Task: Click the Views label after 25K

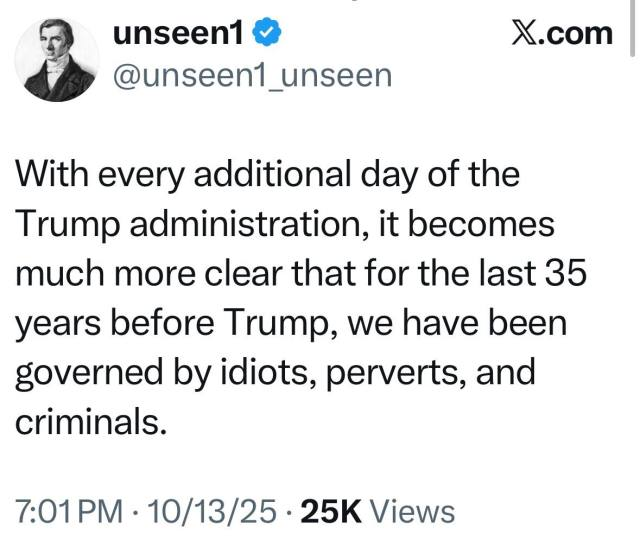Action: click(x=413, y=512)
